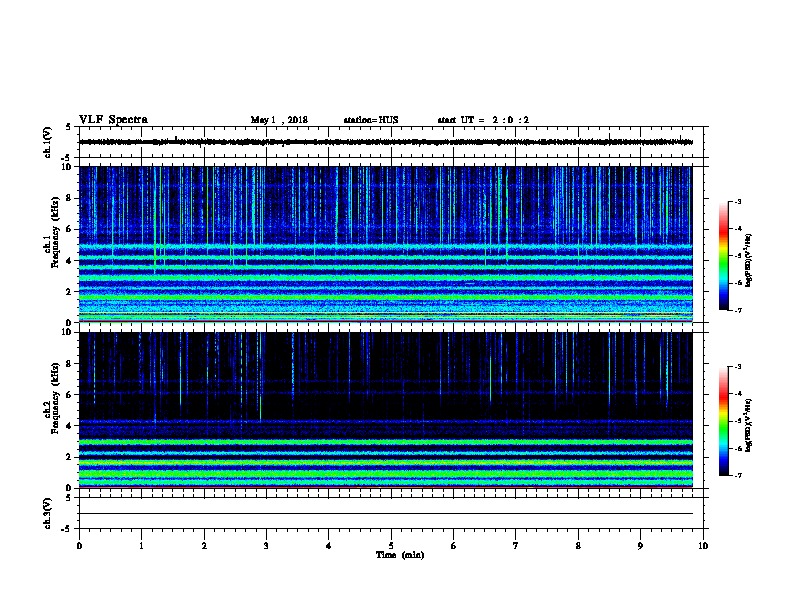
Task: Click the ch.3 flat voltage trace line
Action: click(x=385, y=514)
